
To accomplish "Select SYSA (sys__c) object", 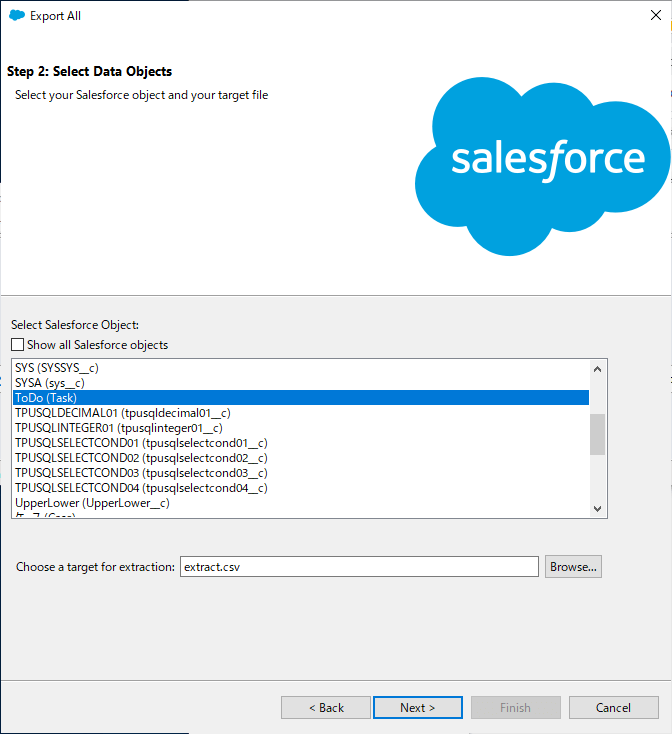I will (301, 383).
